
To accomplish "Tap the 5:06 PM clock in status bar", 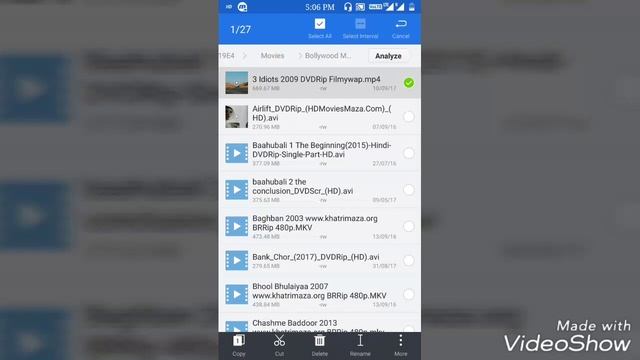I will (320, 7).
